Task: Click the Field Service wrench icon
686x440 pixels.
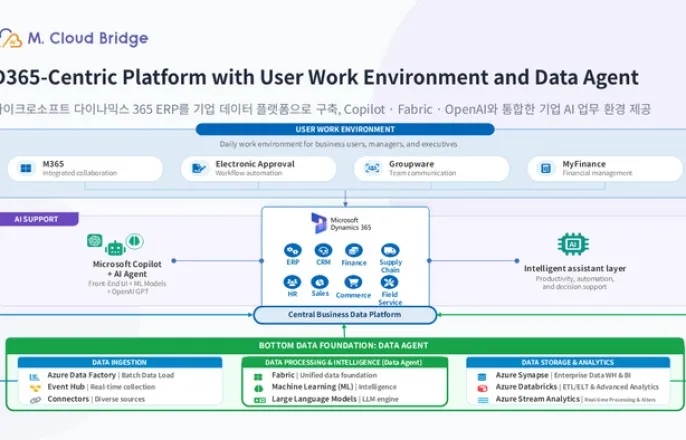Action: click(389, 283)
